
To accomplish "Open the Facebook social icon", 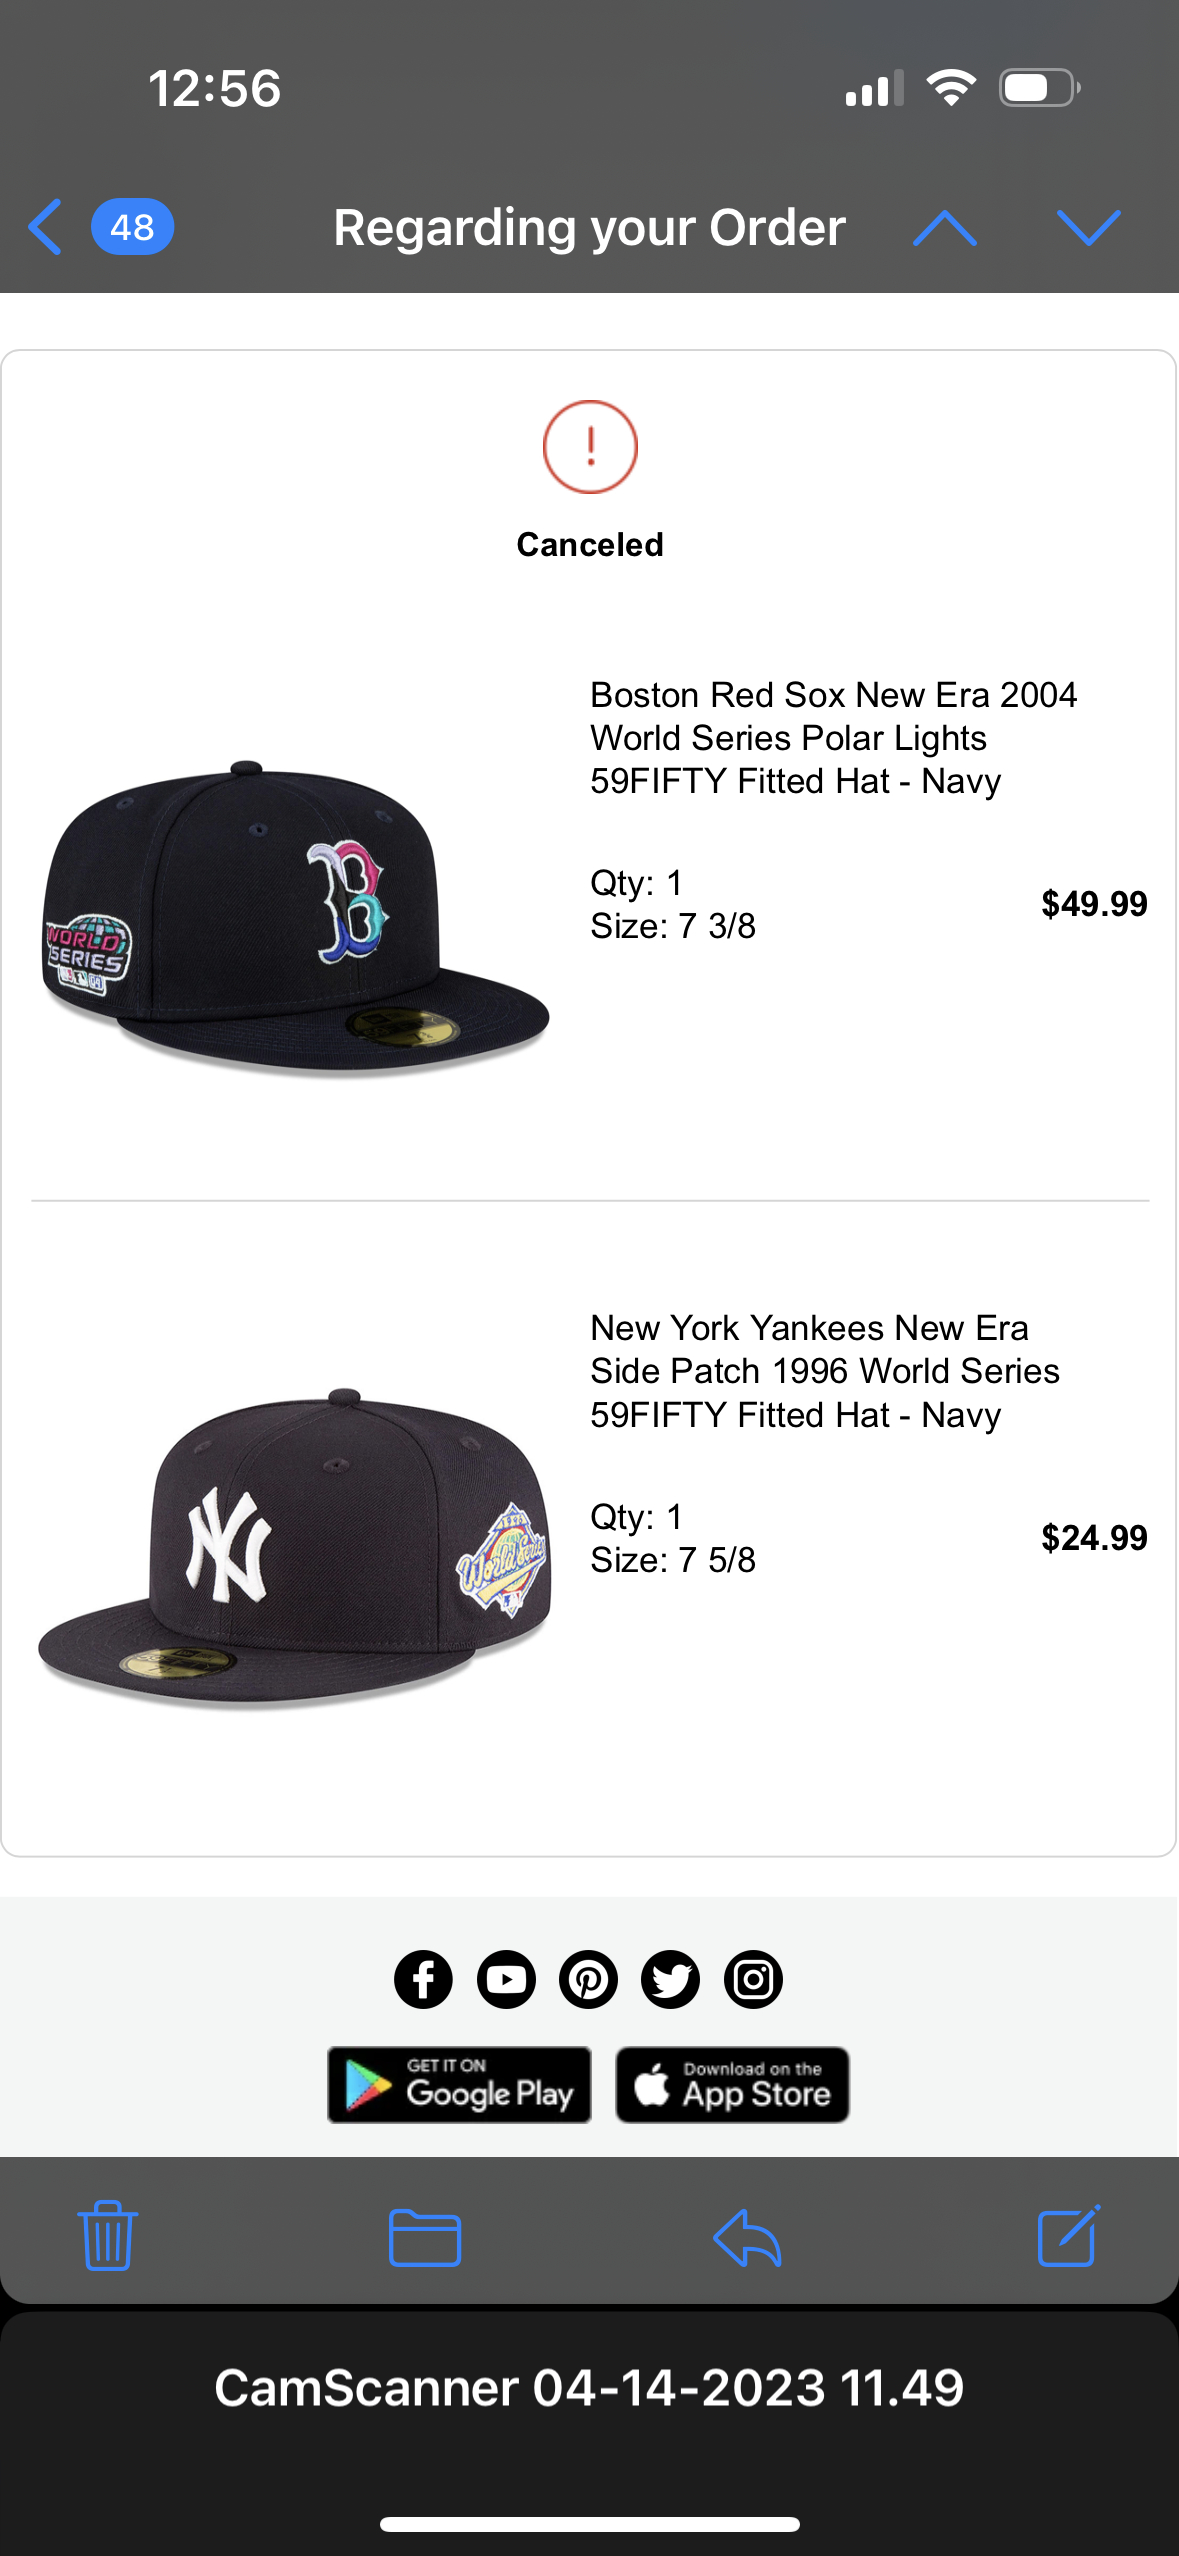I will [x=423, y=1979].
